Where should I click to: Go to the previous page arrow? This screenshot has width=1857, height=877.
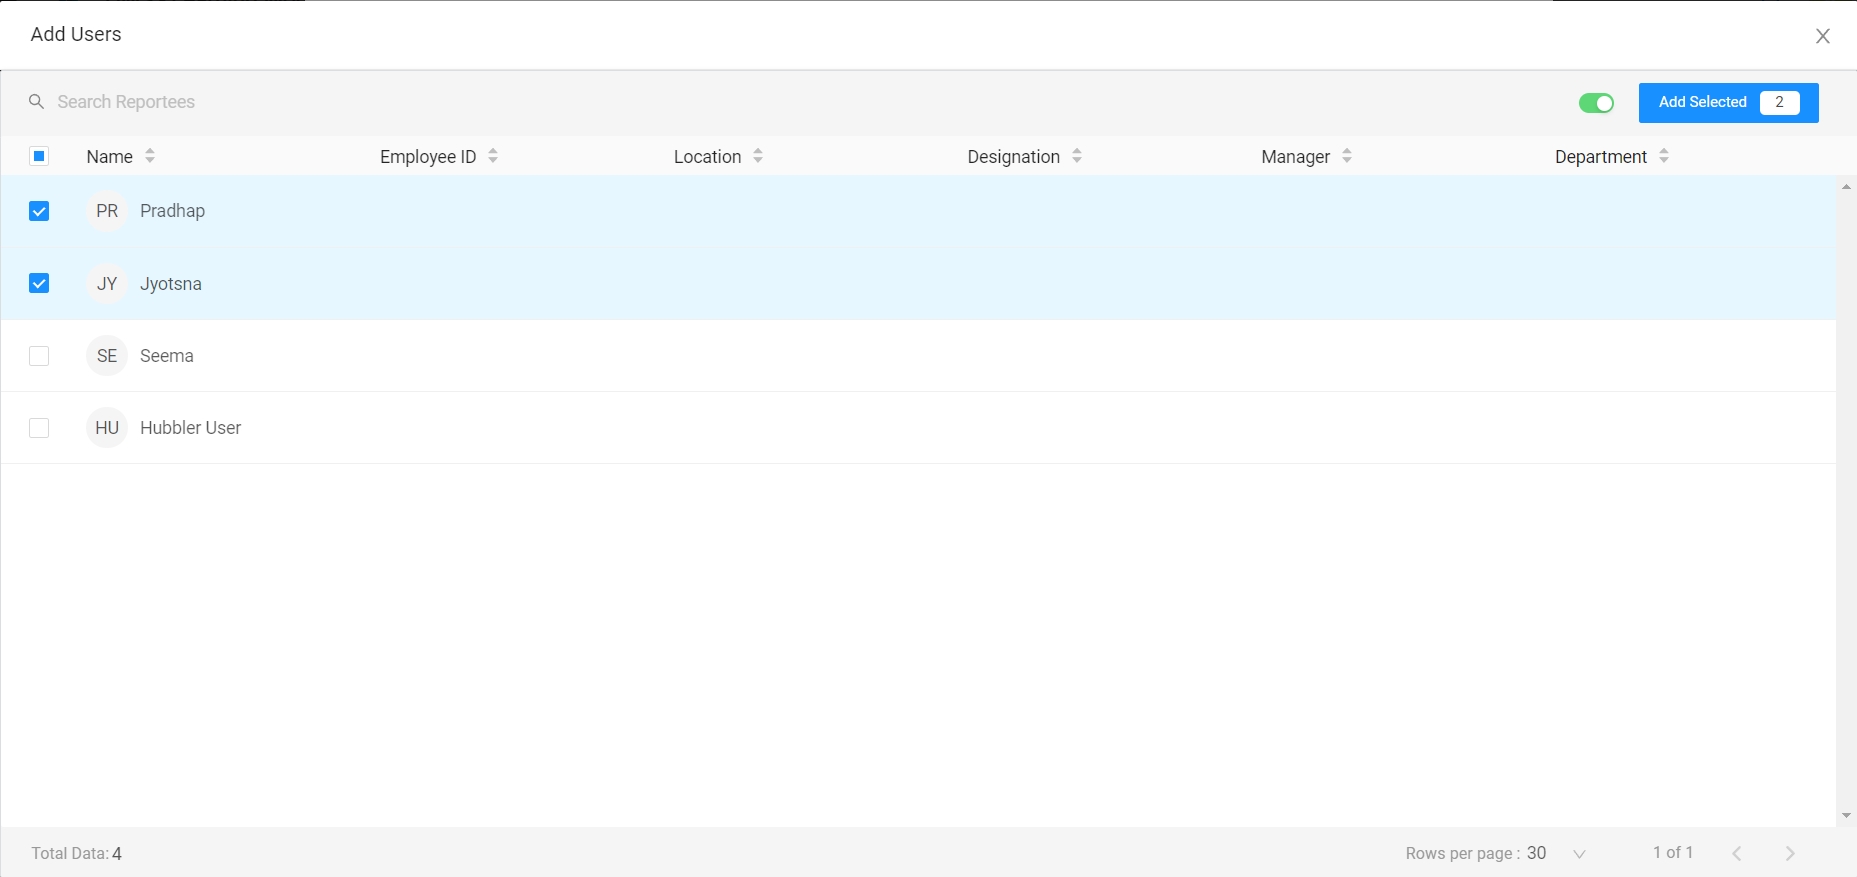coord(1737,853)
